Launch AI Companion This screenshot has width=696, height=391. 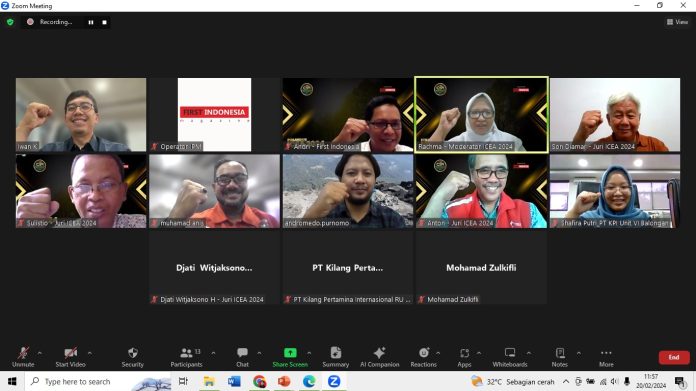click(380, 357)
